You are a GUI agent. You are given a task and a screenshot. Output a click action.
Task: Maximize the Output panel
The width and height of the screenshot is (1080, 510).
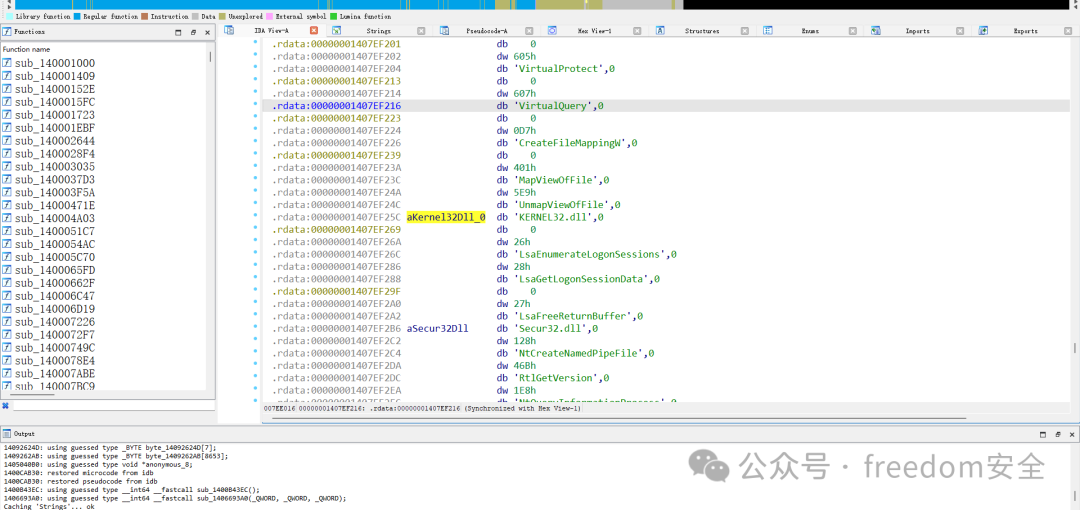coord(1044,435)
